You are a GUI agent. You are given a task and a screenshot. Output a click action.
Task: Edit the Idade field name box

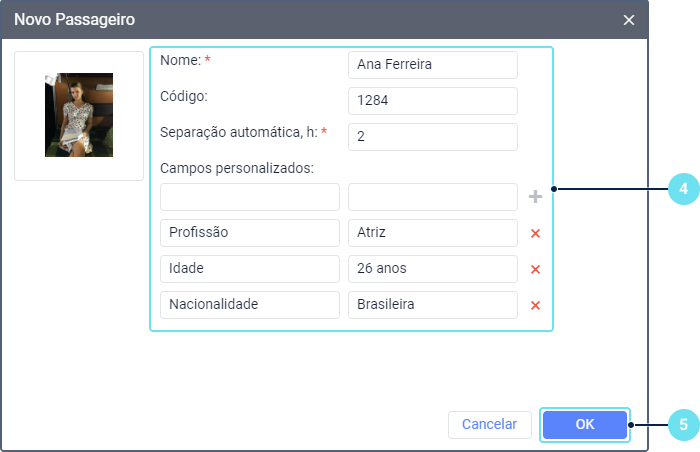point(250,269)
